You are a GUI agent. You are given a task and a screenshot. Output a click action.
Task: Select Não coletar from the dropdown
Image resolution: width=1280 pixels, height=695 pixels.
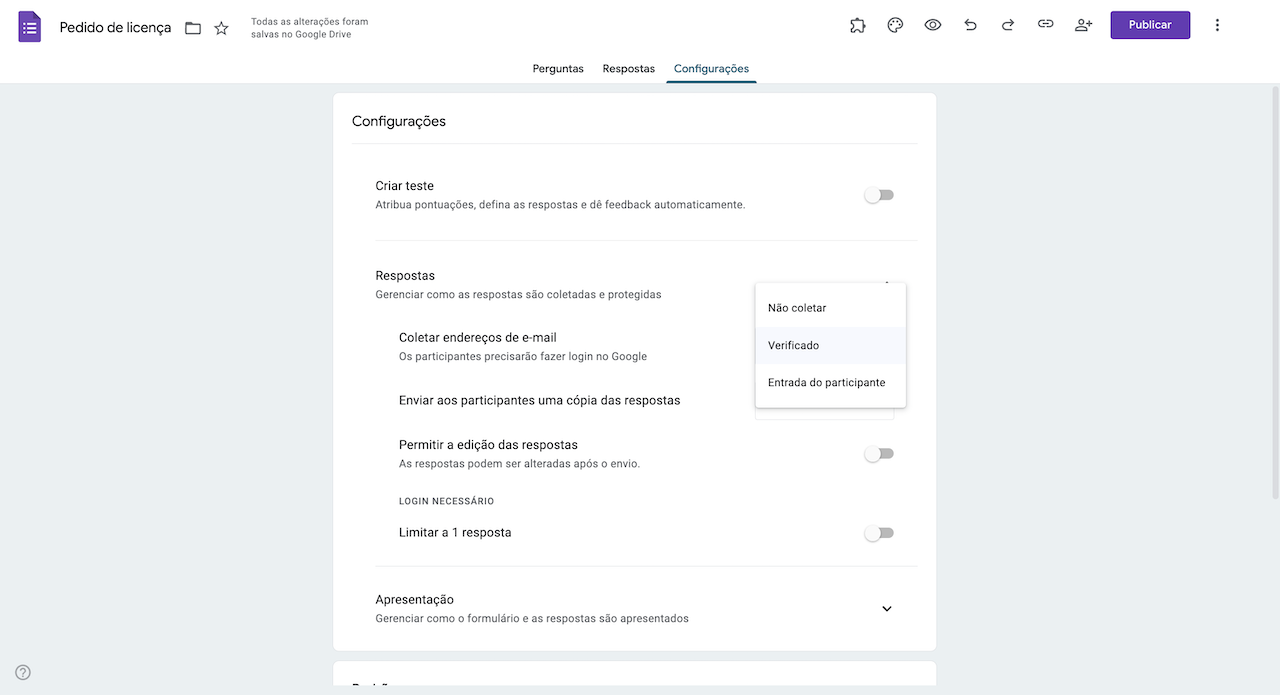point(797,308)
